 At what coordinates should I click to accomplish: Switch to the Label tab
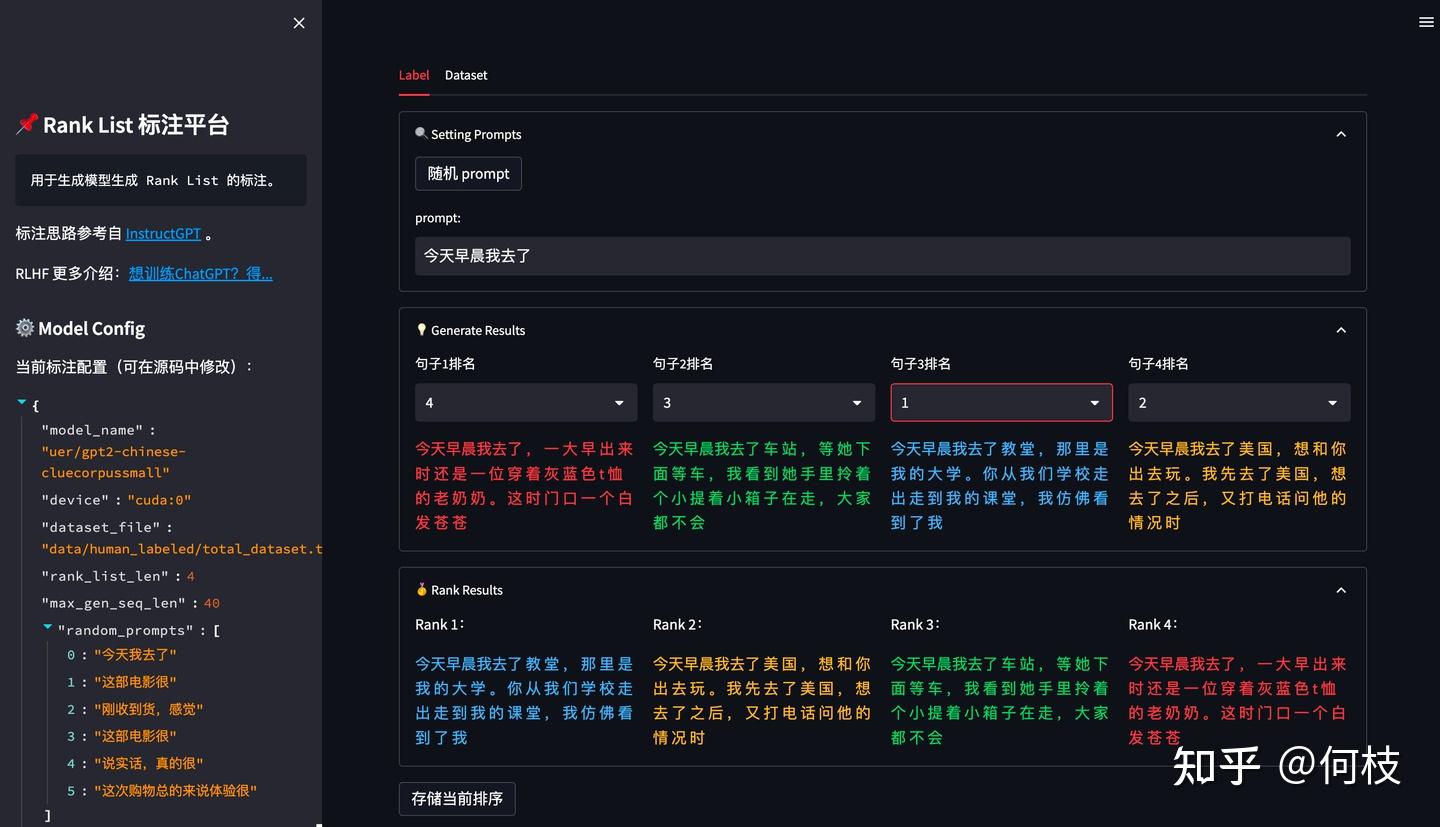click(414, 75)
